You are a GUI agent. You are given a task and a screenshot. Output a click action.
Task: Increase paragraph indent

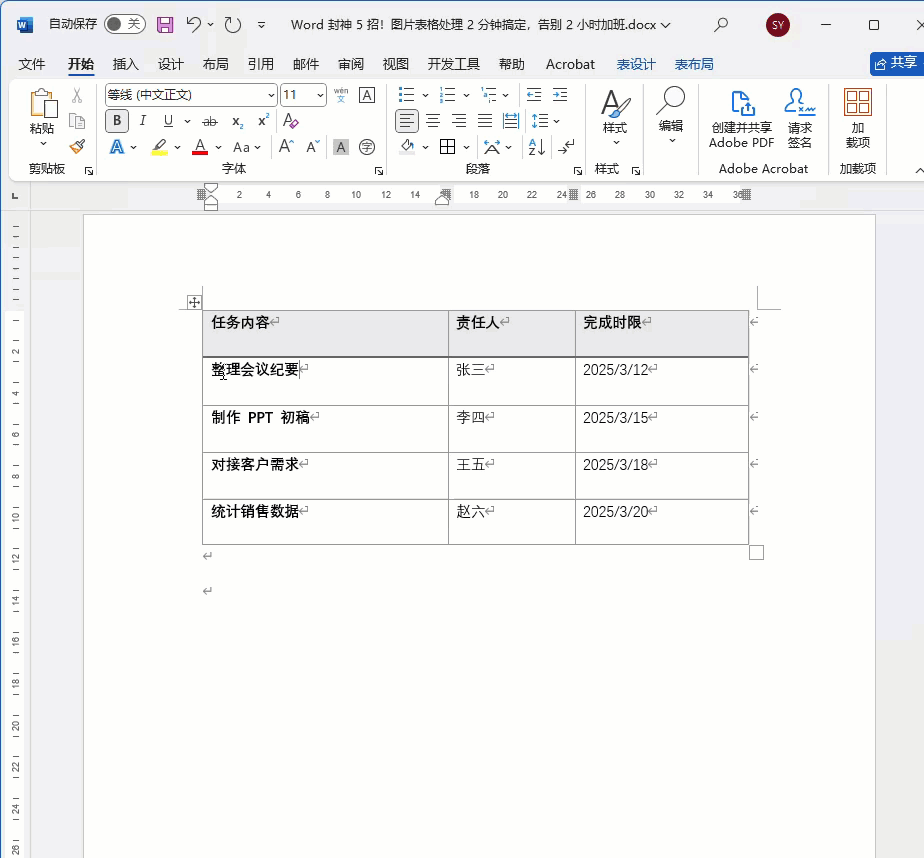pyautogui.click(x=560, y=95)
